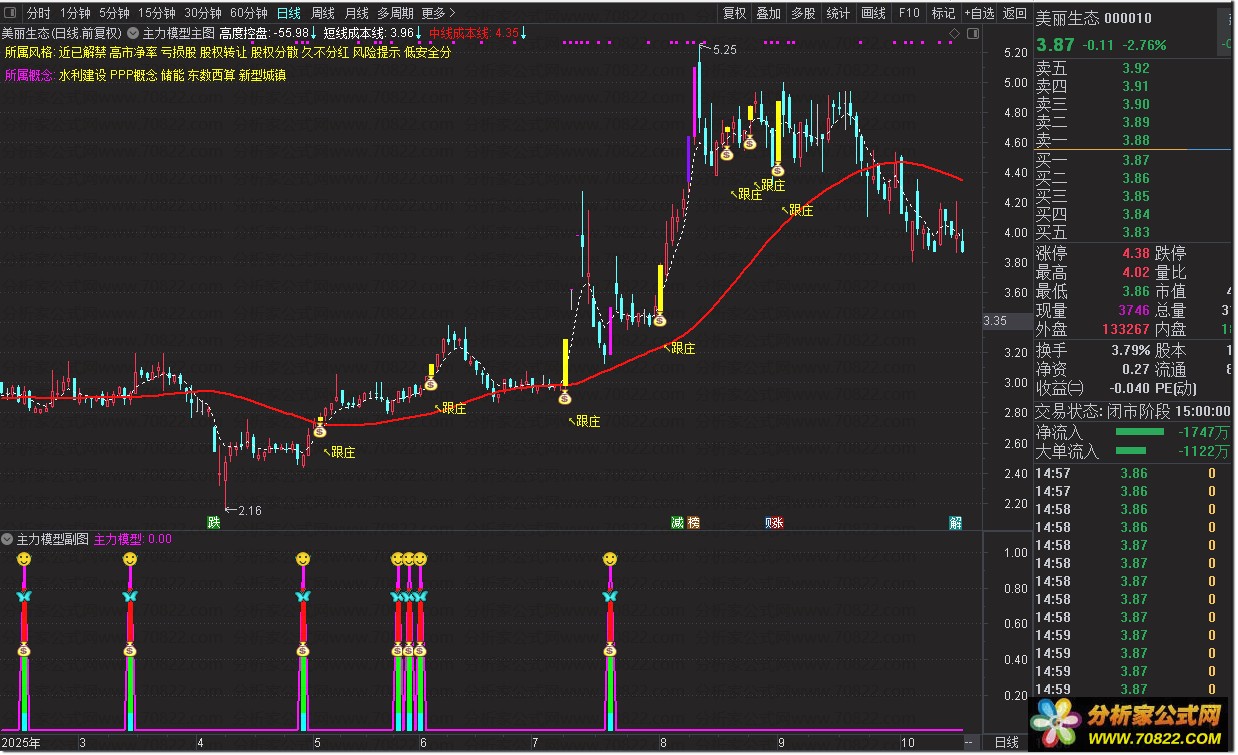Switch to the 60分钟 tab

pyautogui.click(x=248, y=13)
